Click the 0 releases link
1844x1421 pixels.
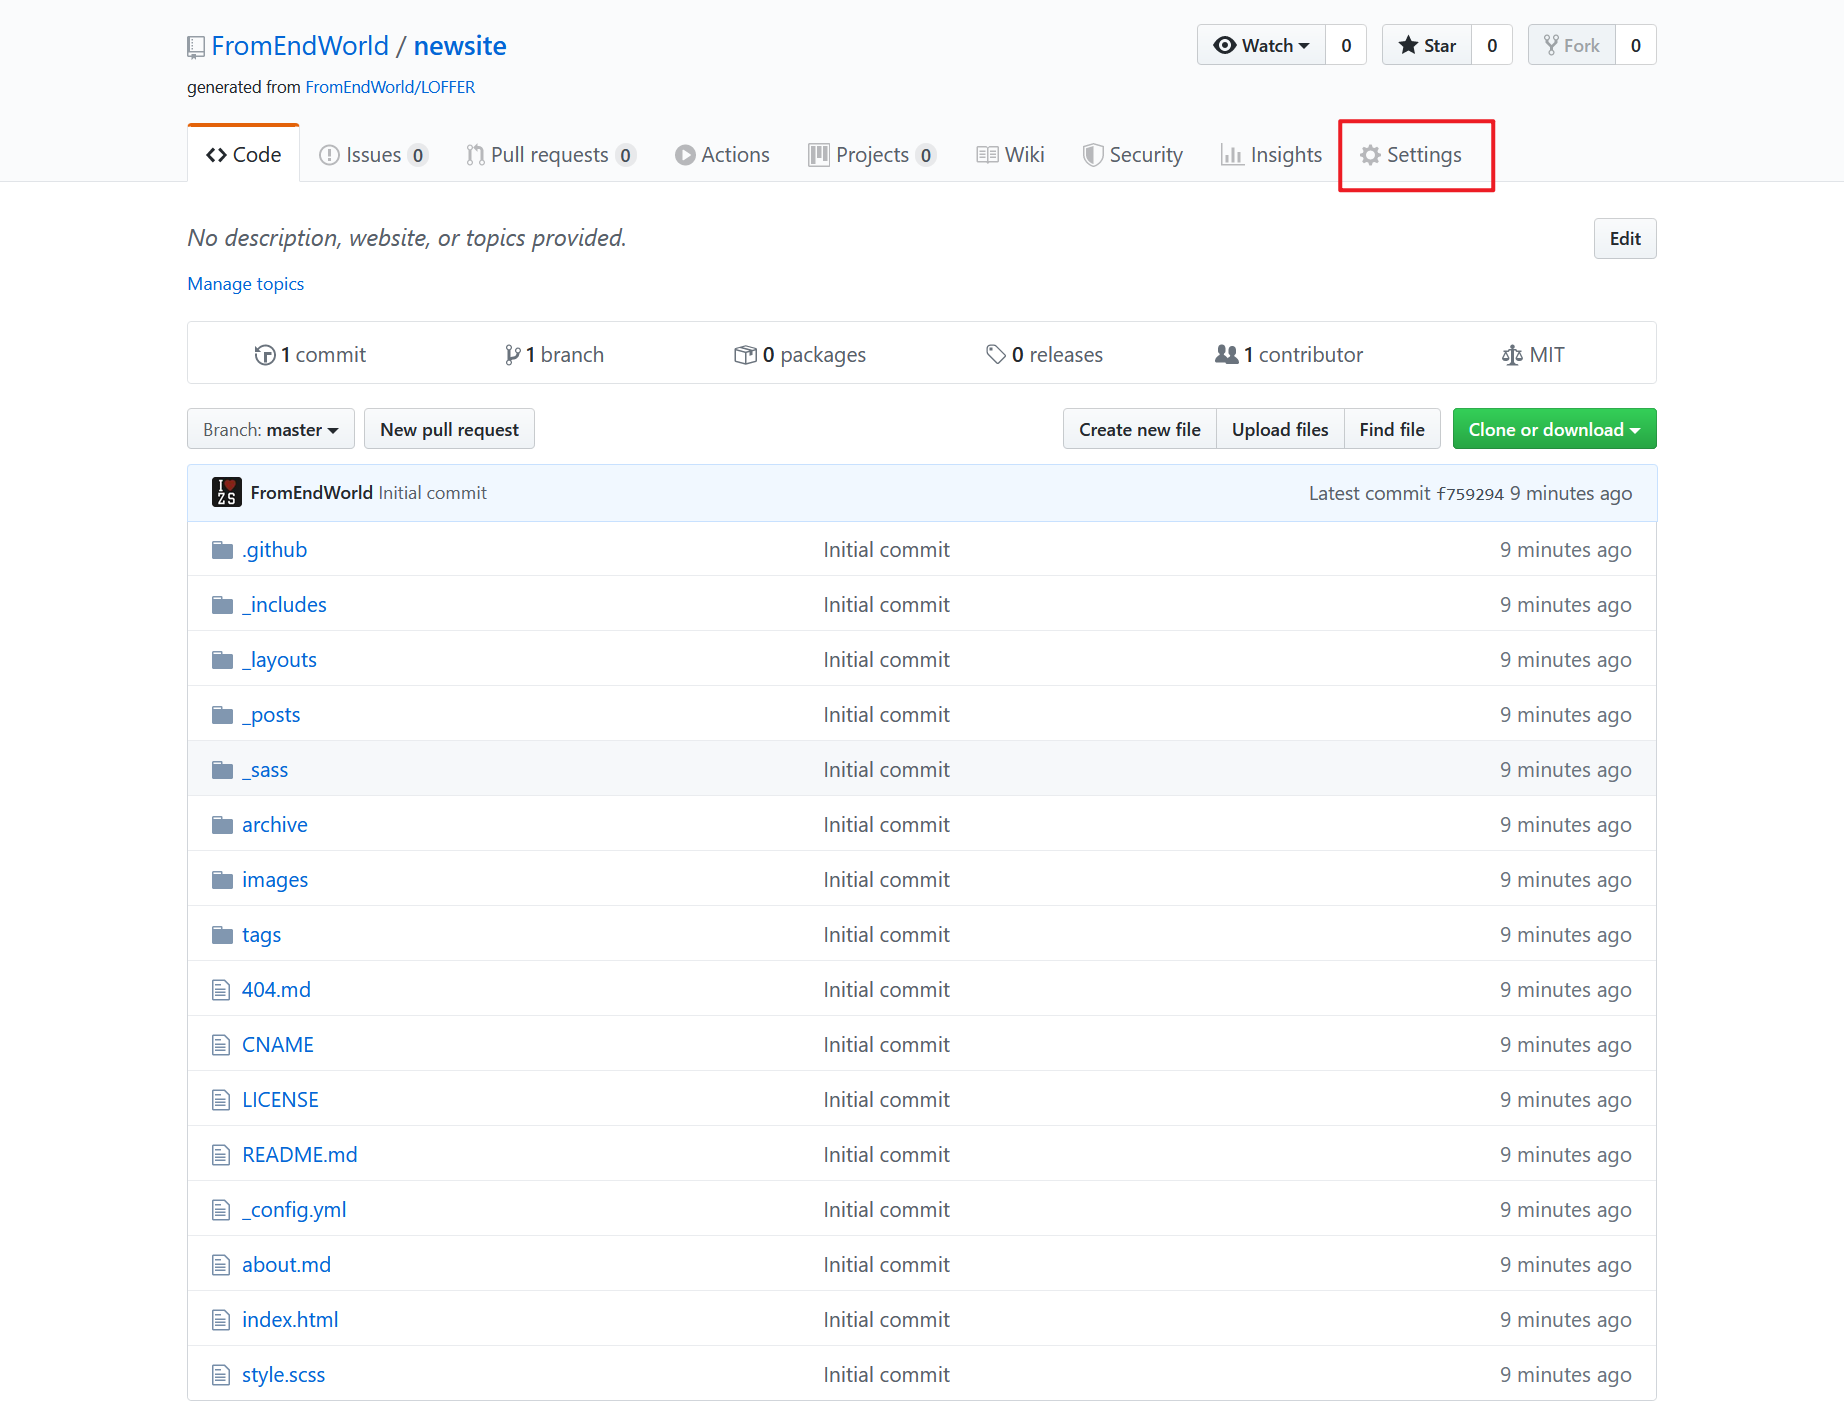pos(1045,355)
